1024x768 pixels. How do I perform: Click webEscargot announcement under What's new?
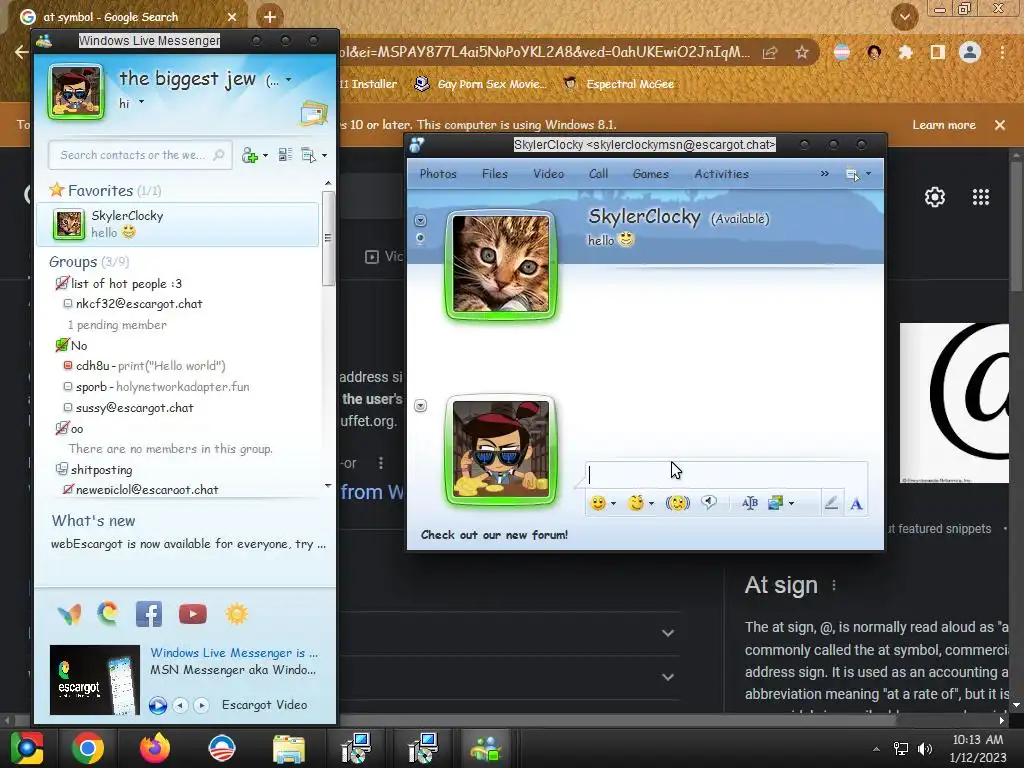point(188,544)
